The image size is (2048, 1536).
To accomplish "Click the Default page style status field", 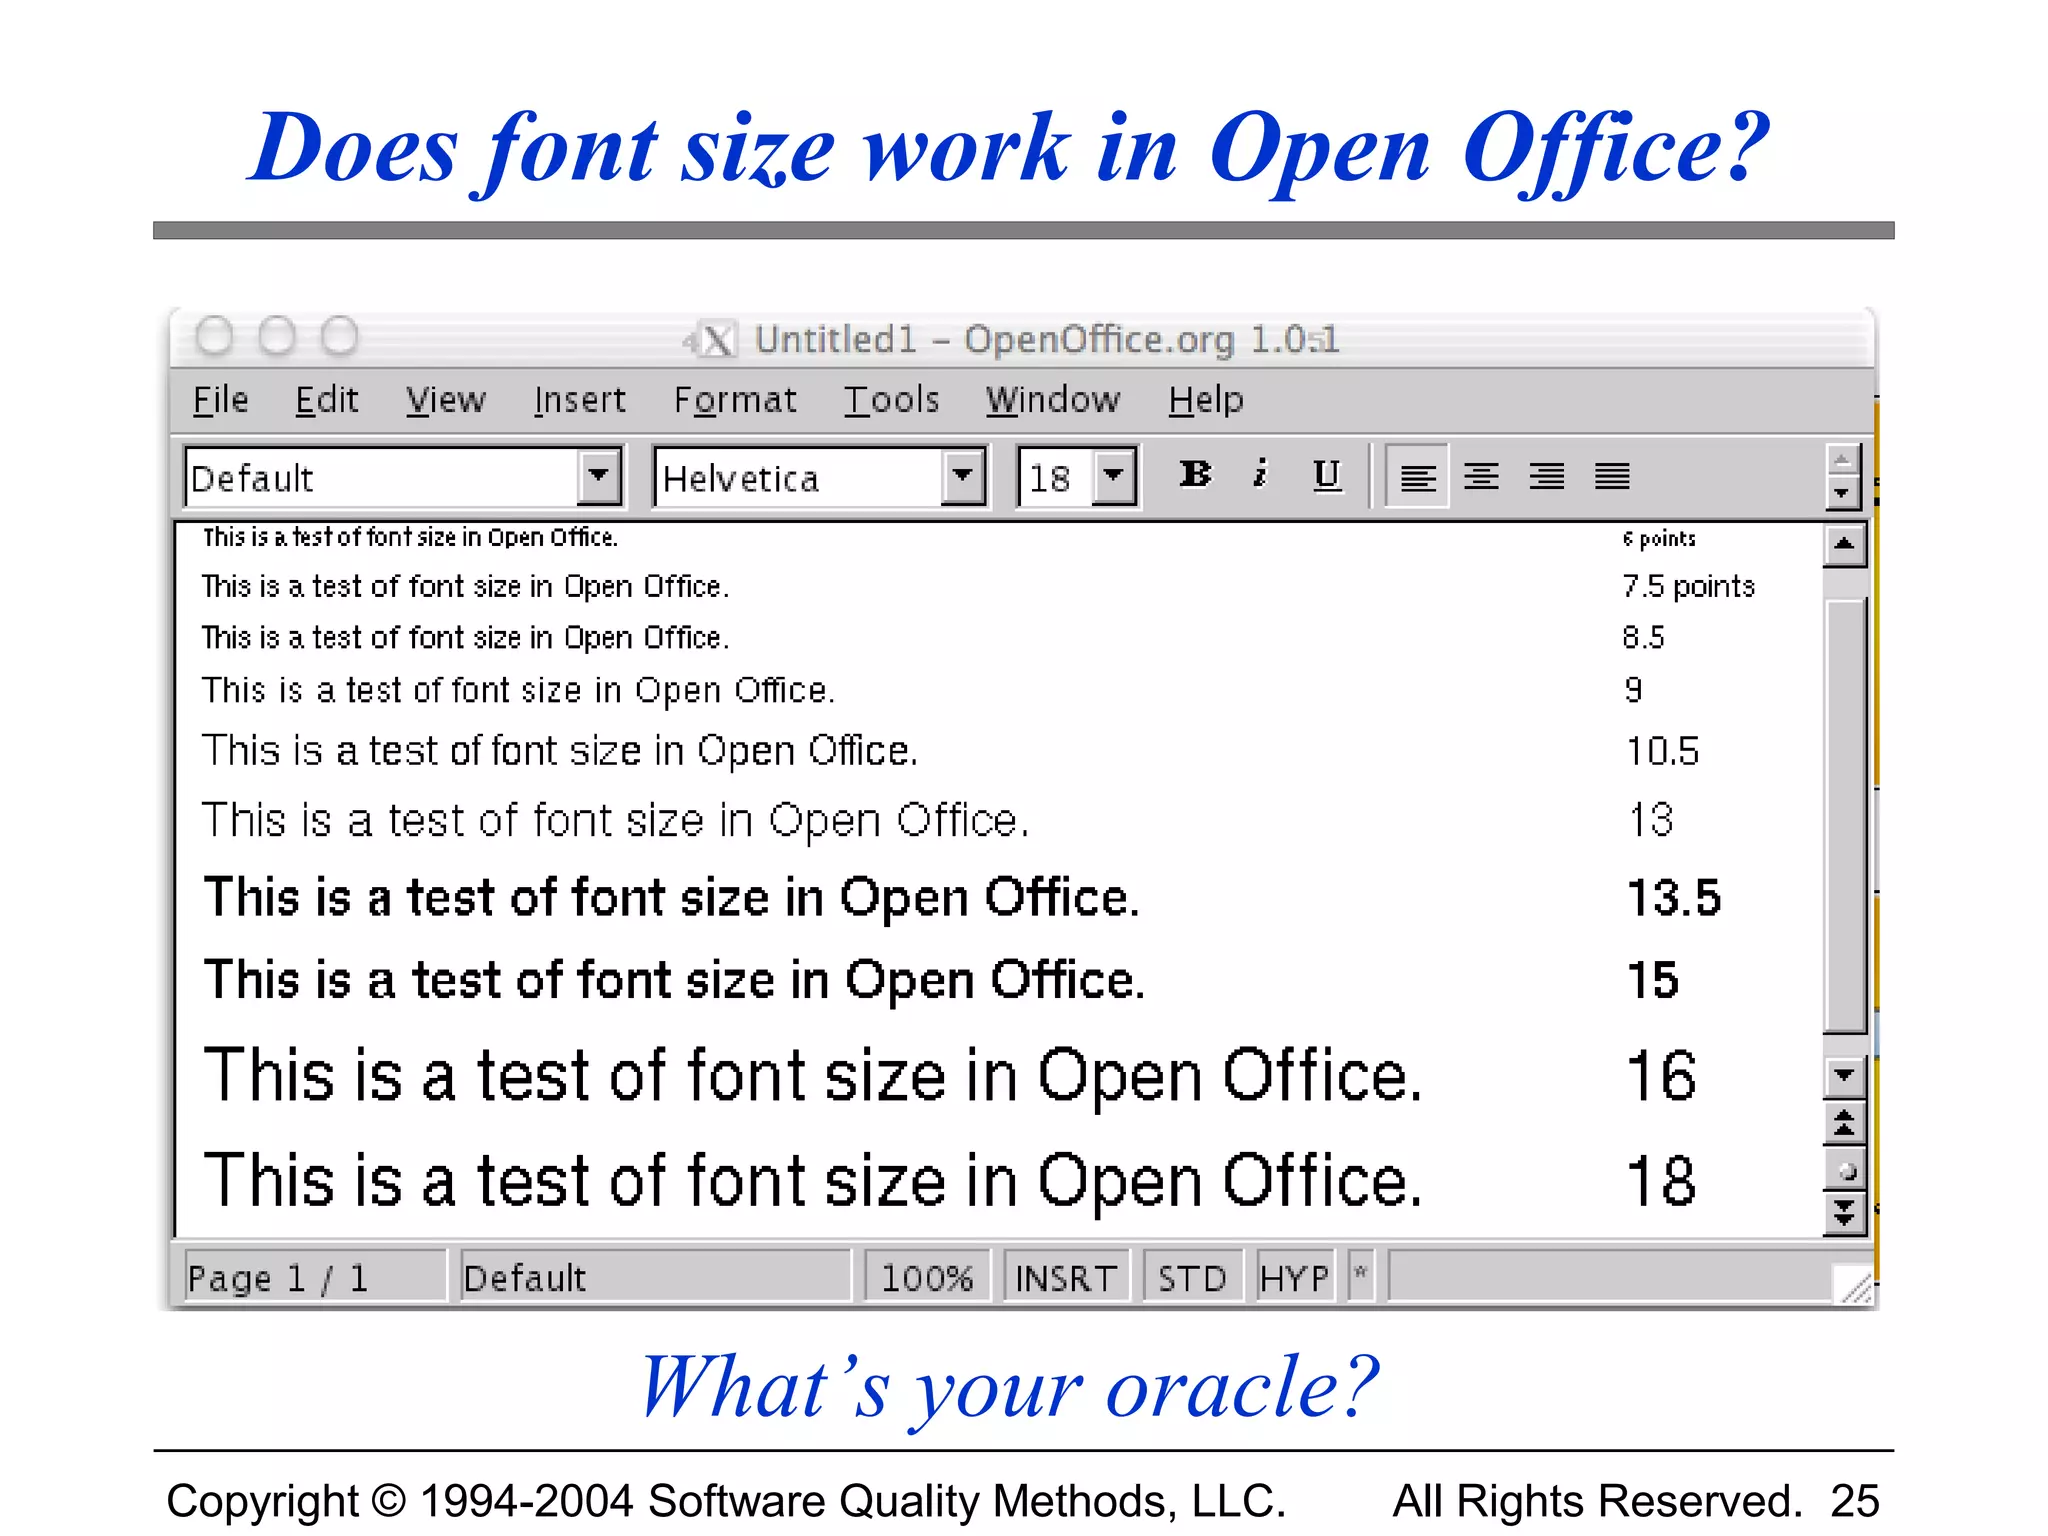I will coord(655,1277).
